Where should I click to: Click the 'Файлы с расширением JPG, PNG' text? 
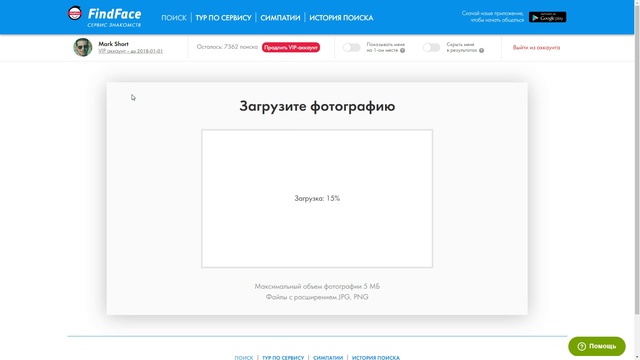point(317,297)
